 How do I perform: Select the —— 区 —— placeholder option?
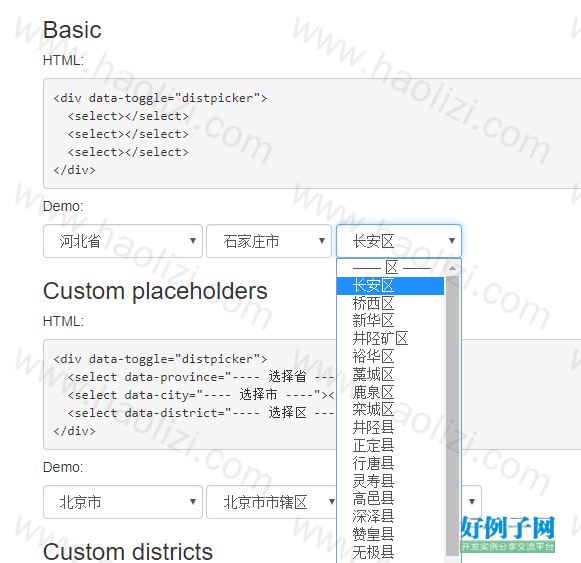(x=391, y=268)
